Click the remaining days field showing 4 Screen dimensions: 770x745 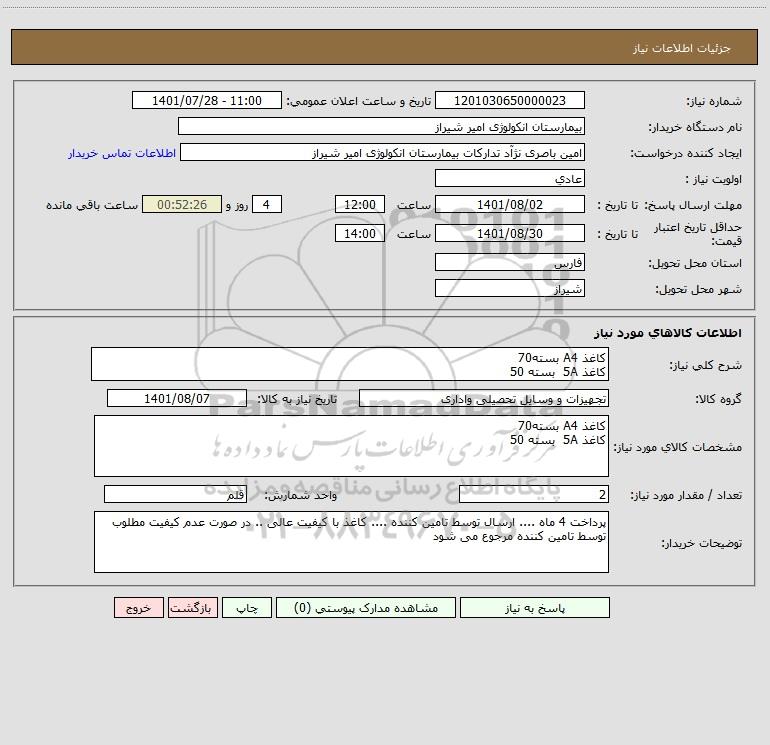pyautogui.click(x=267, y=204)
